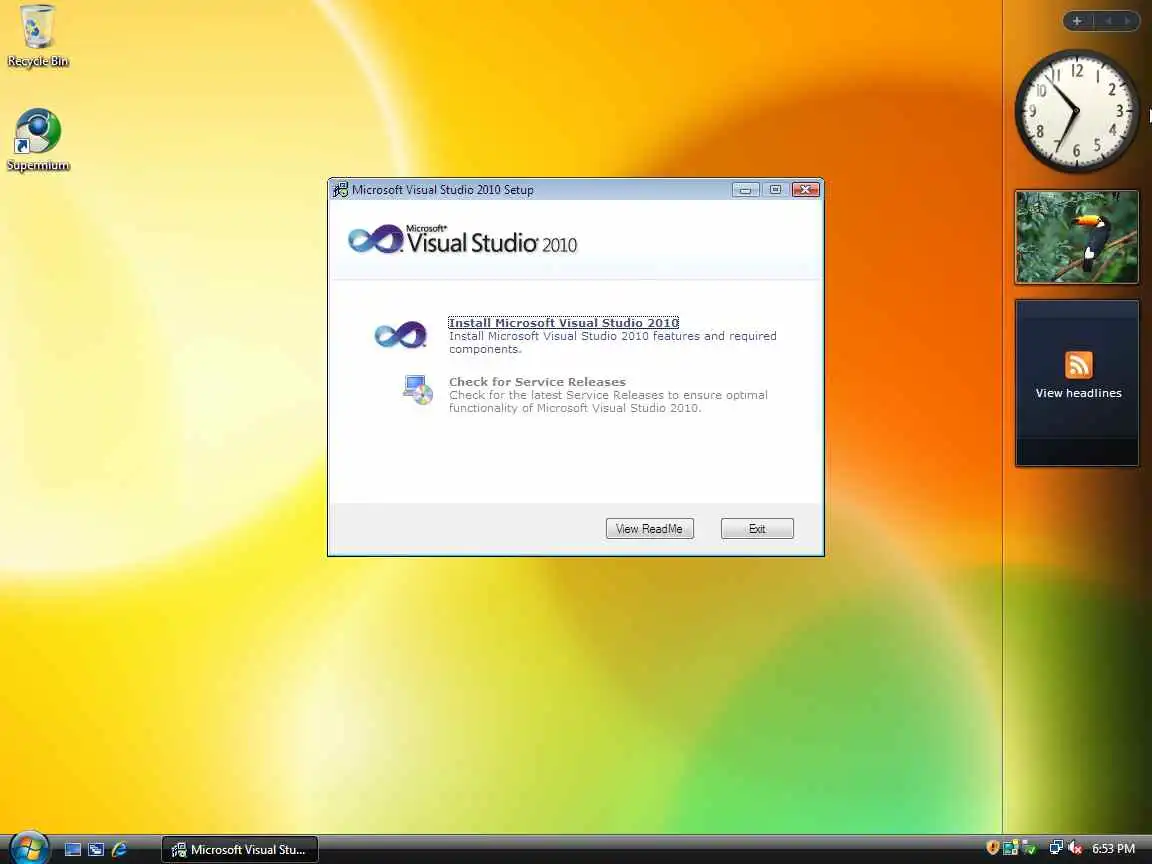Click Switch between windows Quick Launch icon
The image size is (1152, 864).
point(96,849)
